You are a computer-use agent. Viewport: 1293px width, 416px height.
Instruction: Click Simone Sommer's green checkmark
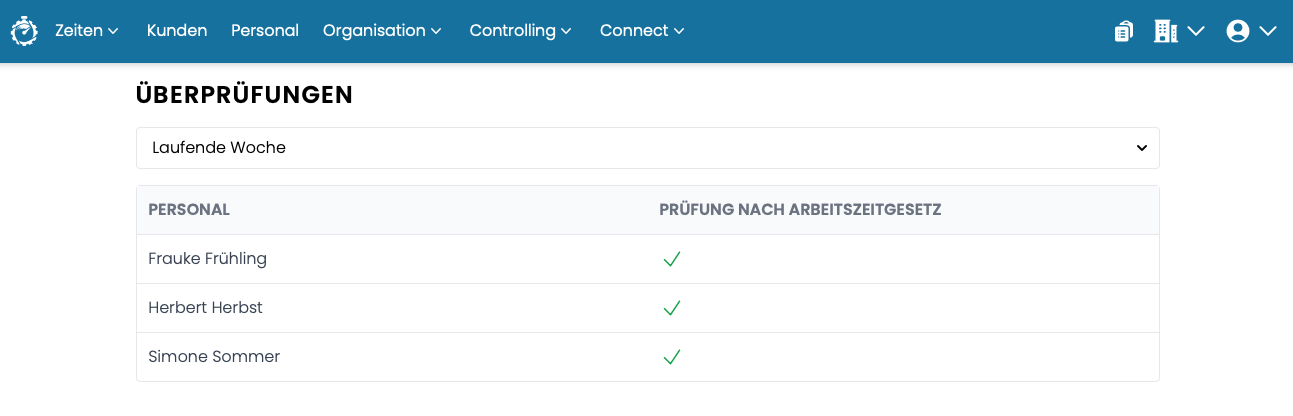pos(672,357)
